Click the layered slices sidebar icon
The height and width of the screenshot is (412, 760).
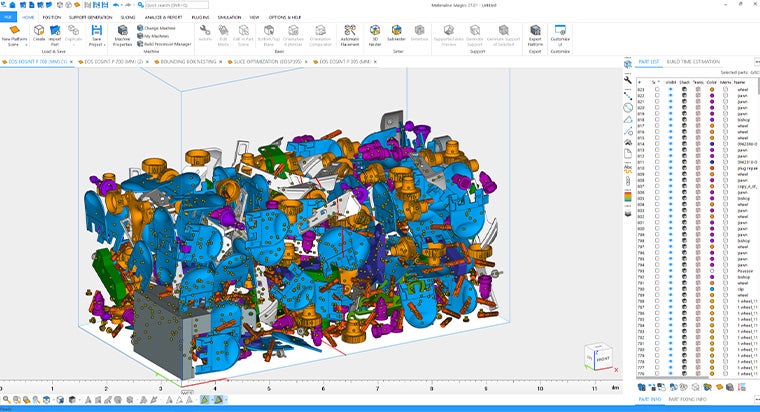tap(628, 213)
